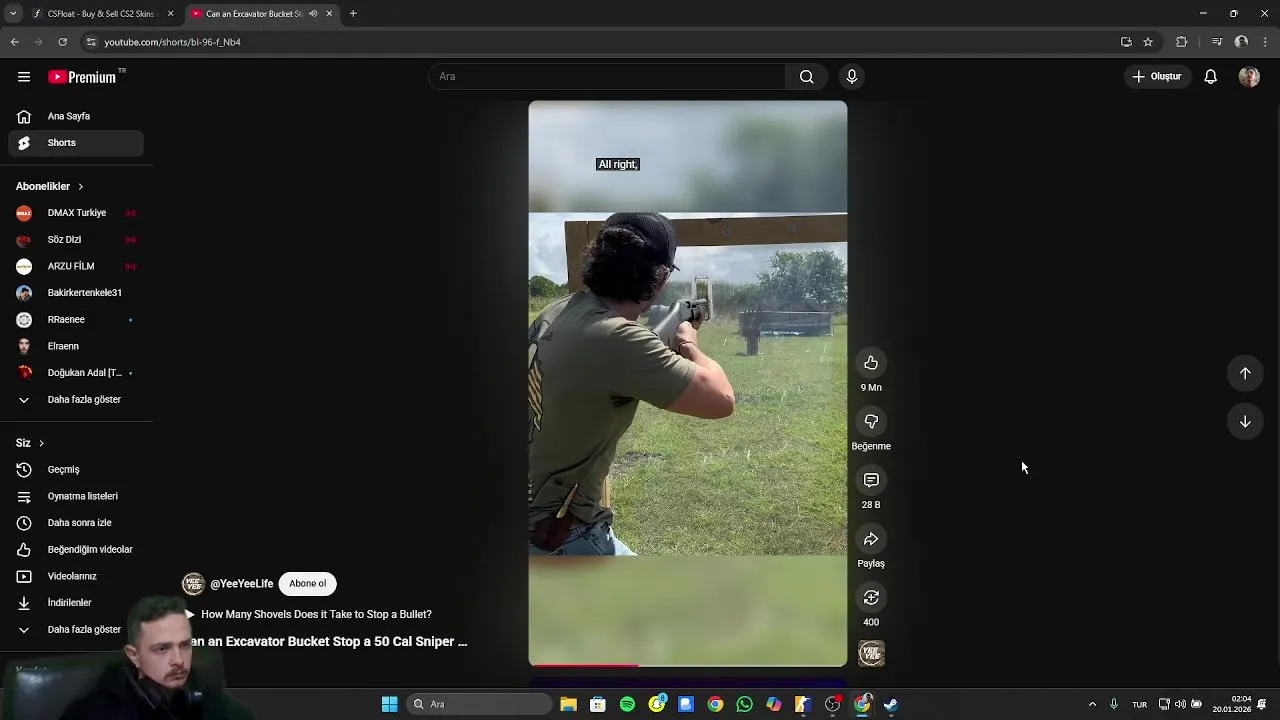Open Chrome three-dot menu
This screenshot has height=720, width=1280.
coord(1266,42)
